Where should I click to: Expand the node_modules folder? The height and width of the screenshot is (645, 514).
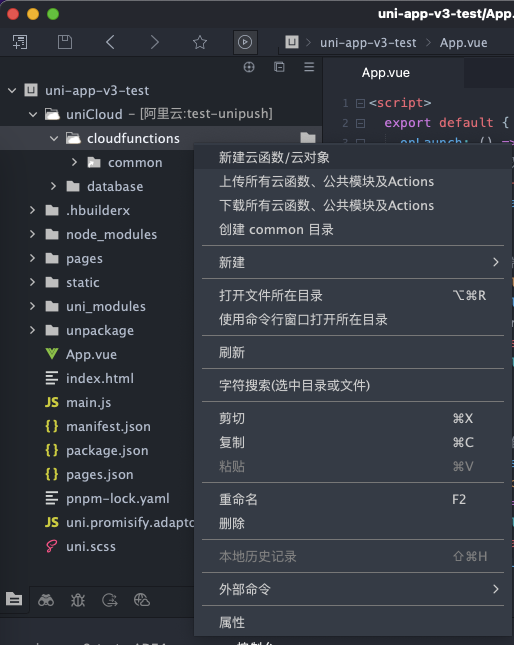pos(32,234)
